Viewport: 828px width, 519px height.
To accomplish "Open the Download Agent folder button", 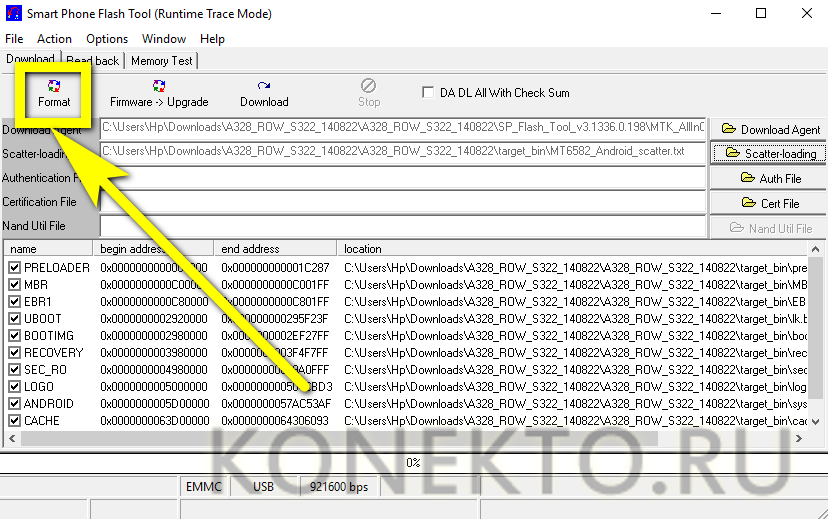I will tap(769, 129).
